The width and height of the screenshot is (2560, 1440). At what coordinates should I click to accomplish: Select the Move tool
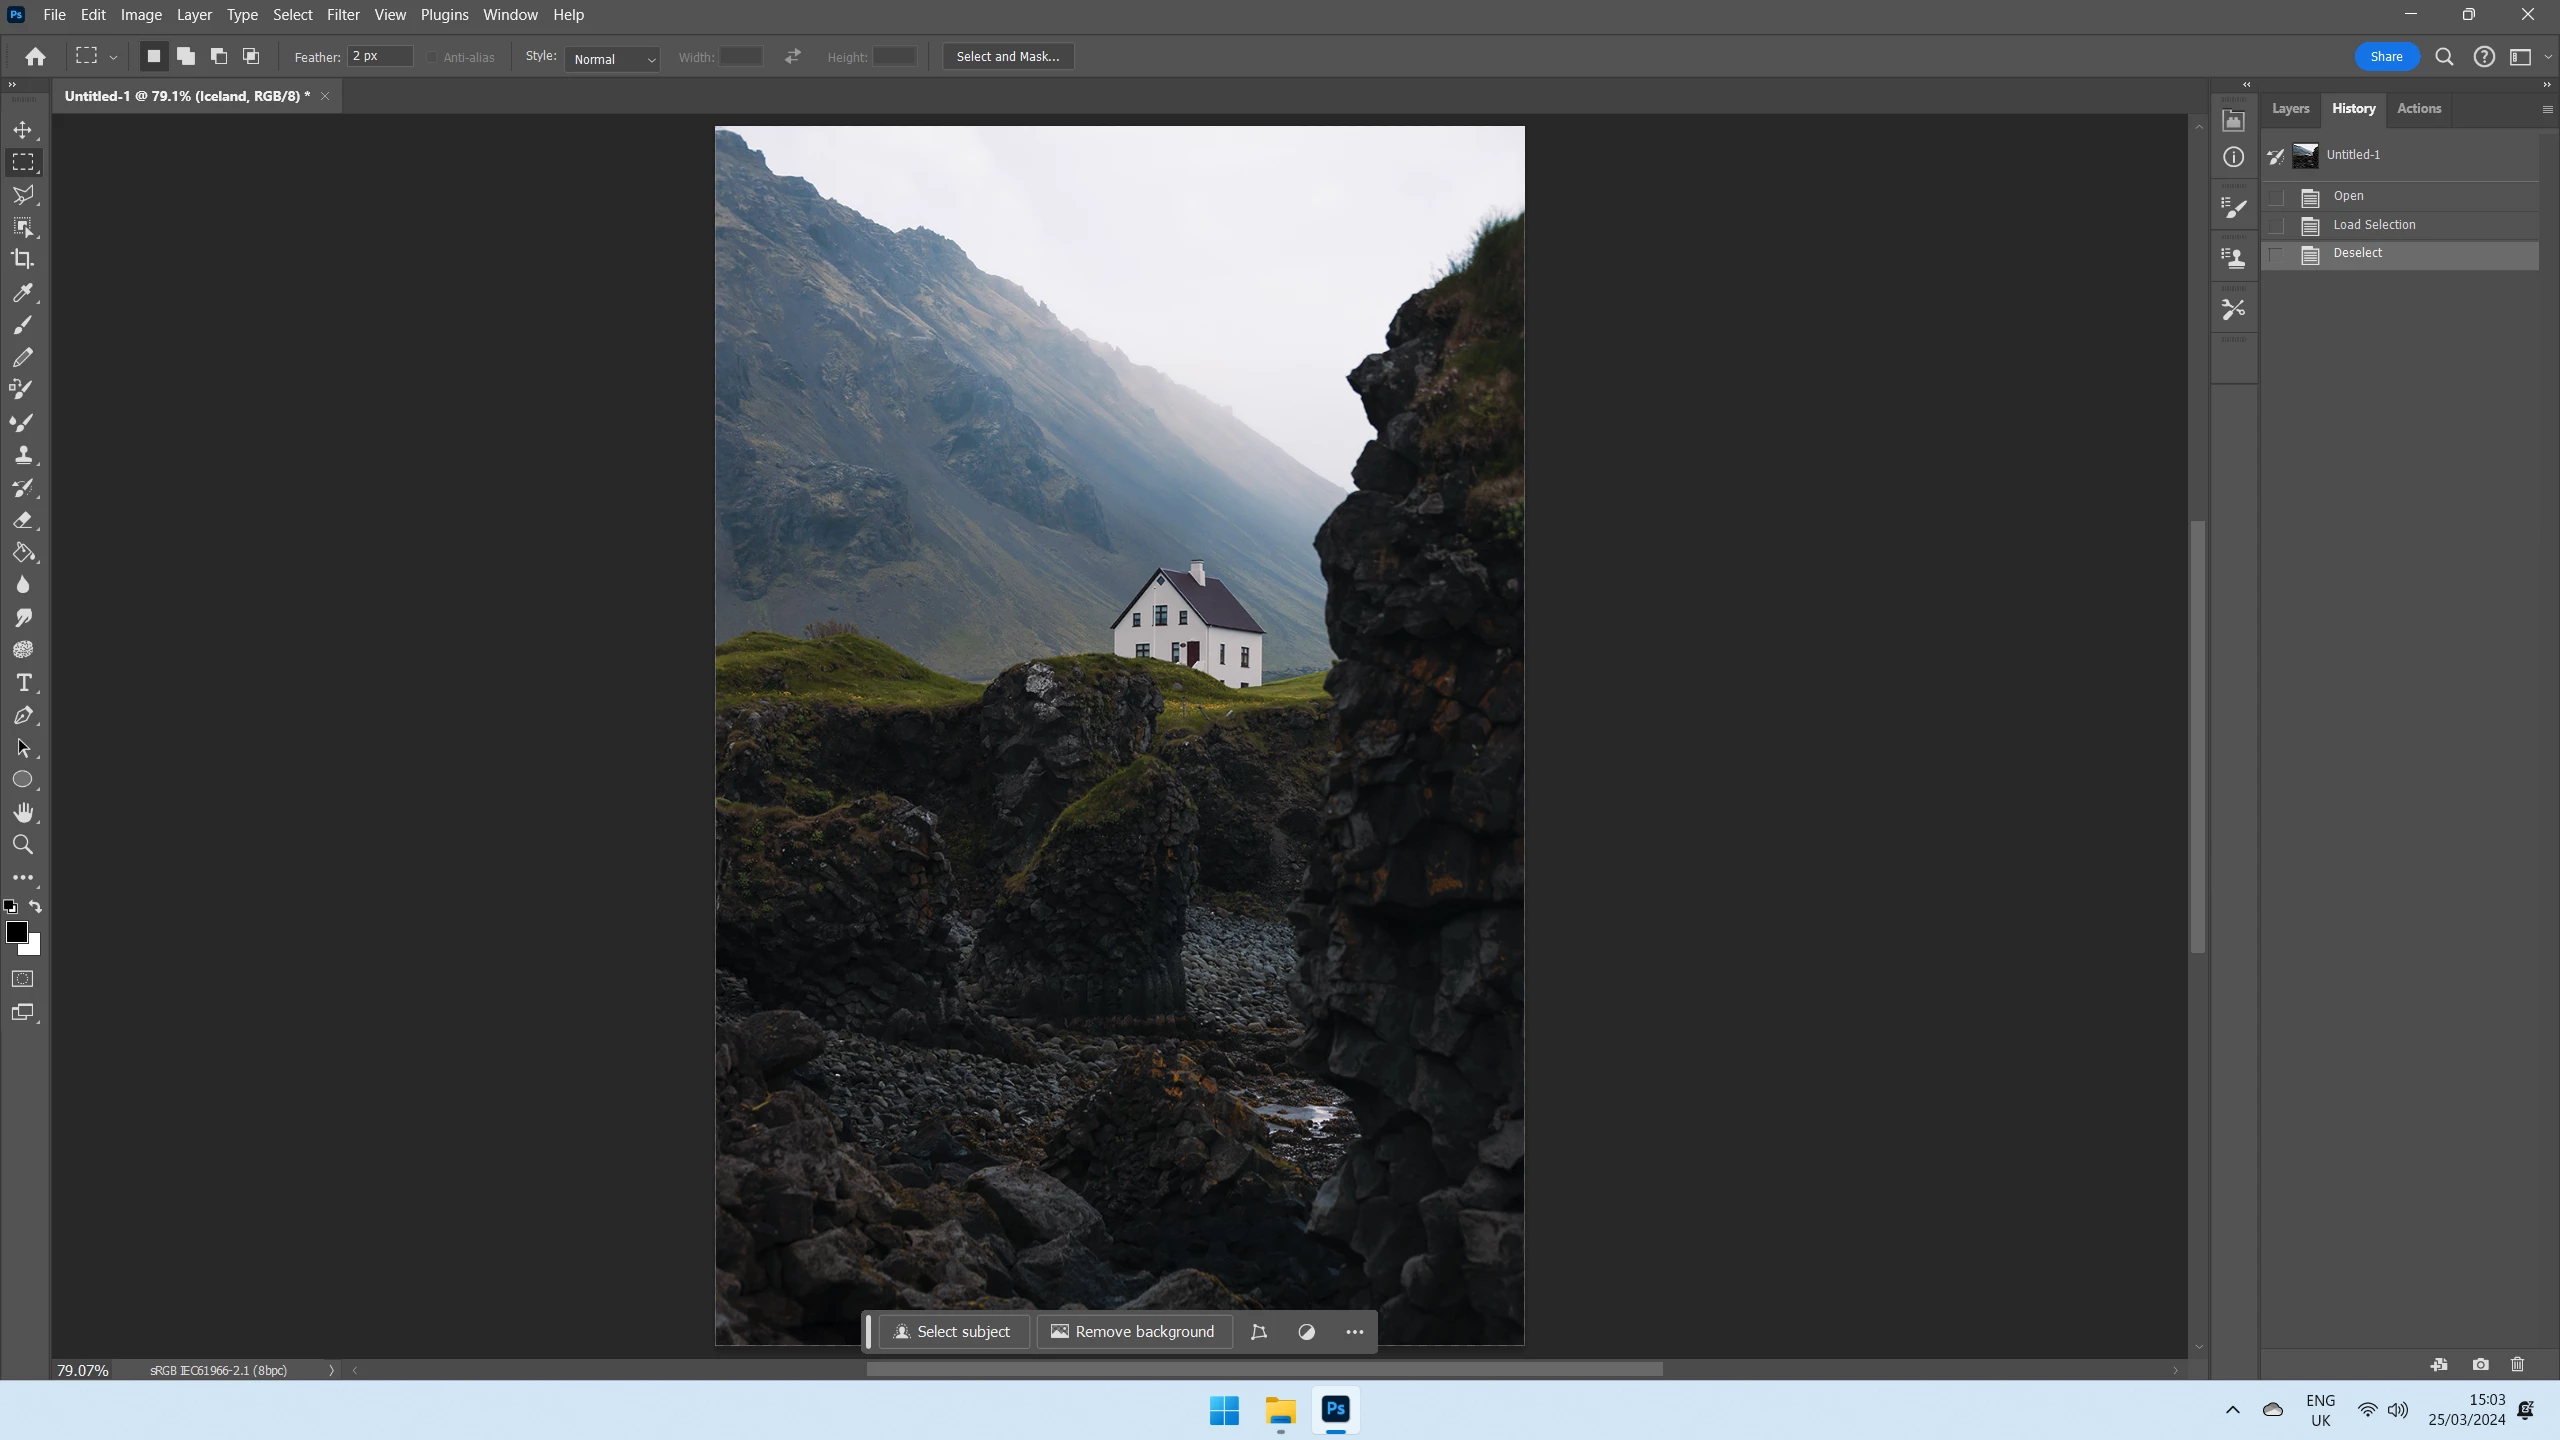click(23, 130)
